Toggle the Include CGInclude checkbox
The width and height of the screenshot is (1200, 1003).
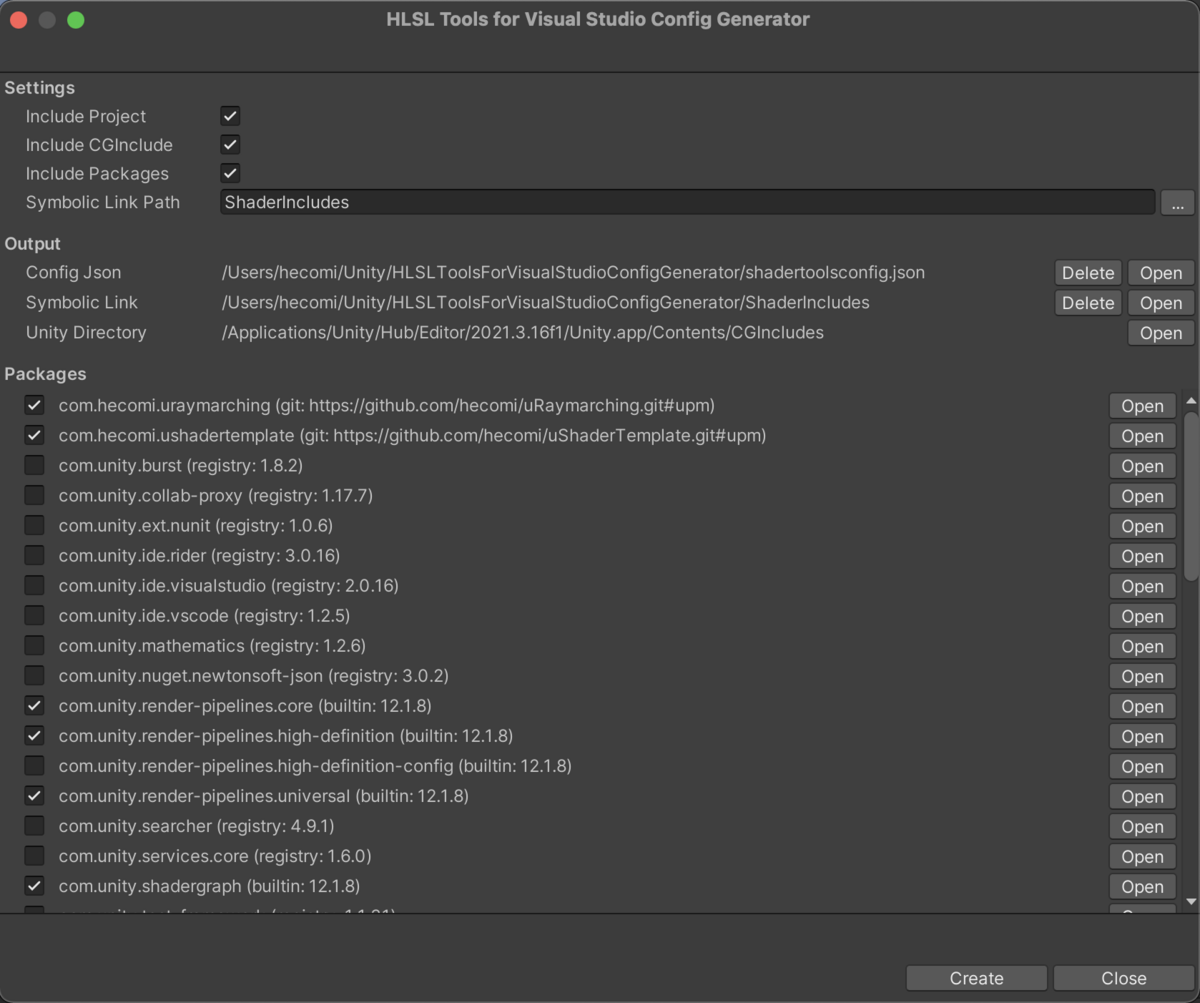(230, 145)
